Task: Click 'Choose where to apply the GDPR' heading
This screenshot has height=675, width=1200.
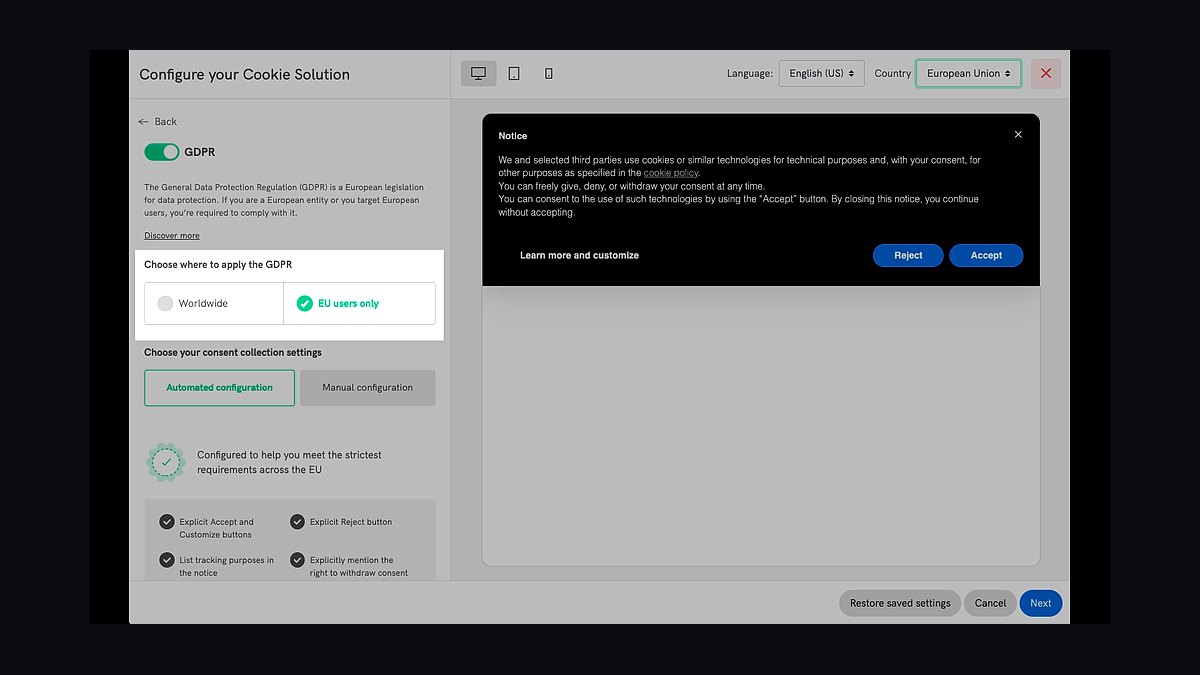Action: pos(218,265)
